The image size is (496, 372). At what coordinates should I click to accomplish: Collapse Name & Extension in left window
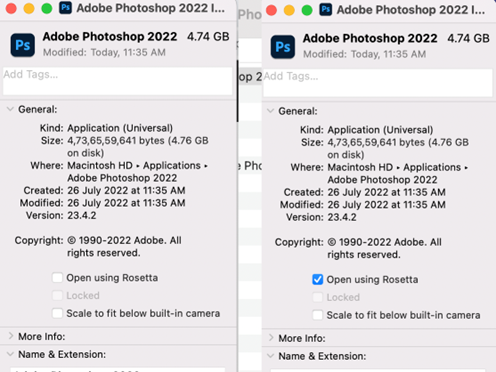(x=10, y=354)
